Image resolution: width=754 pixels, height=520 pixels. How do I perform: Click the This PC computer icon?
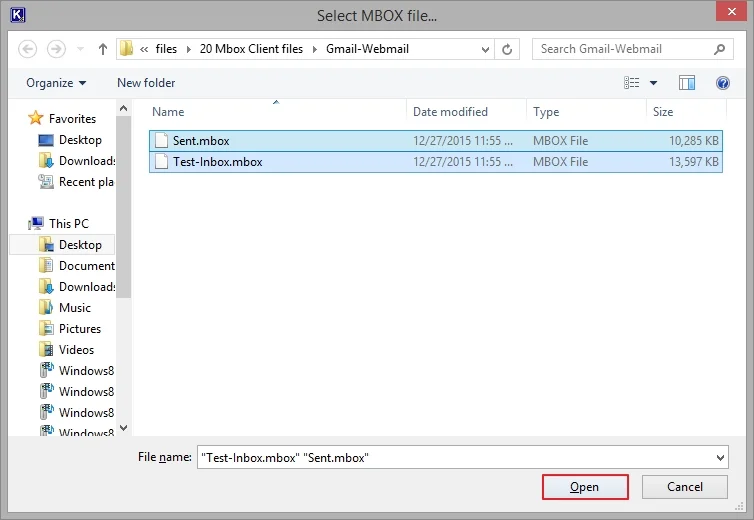[36, 223]
